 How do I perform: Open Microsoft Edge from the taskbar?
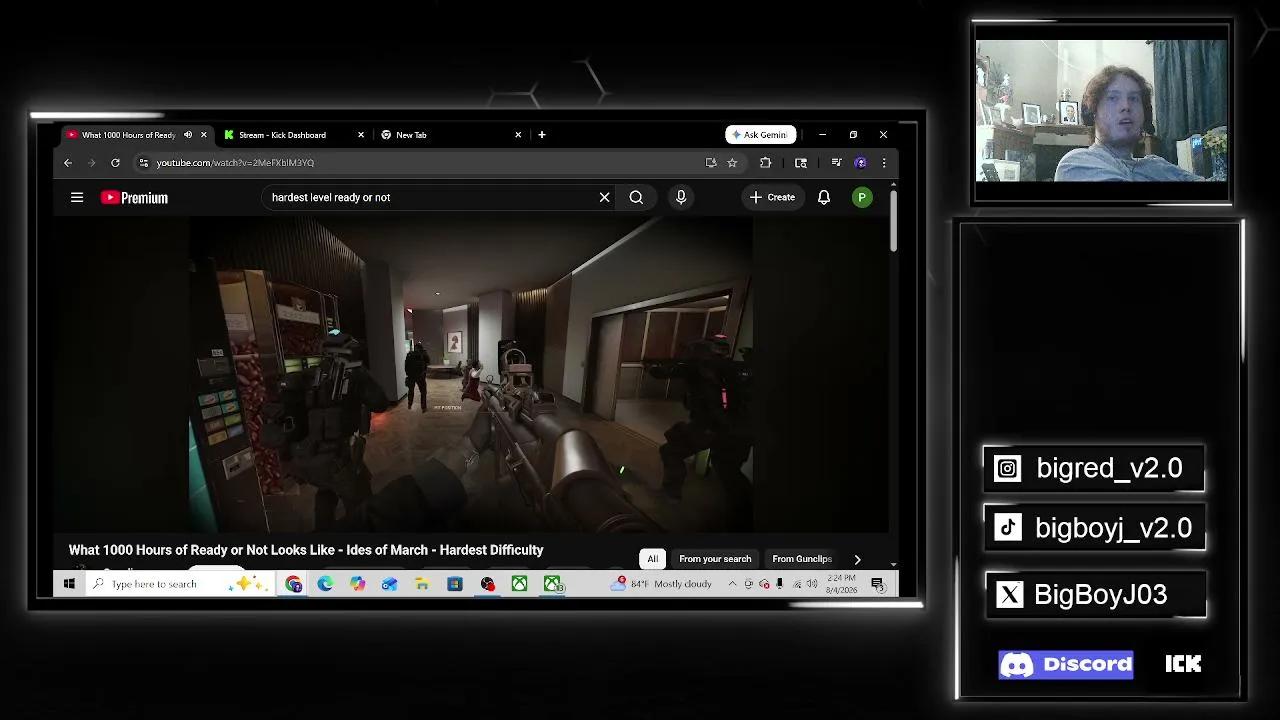pyautogui.click(x=325, y=584)
